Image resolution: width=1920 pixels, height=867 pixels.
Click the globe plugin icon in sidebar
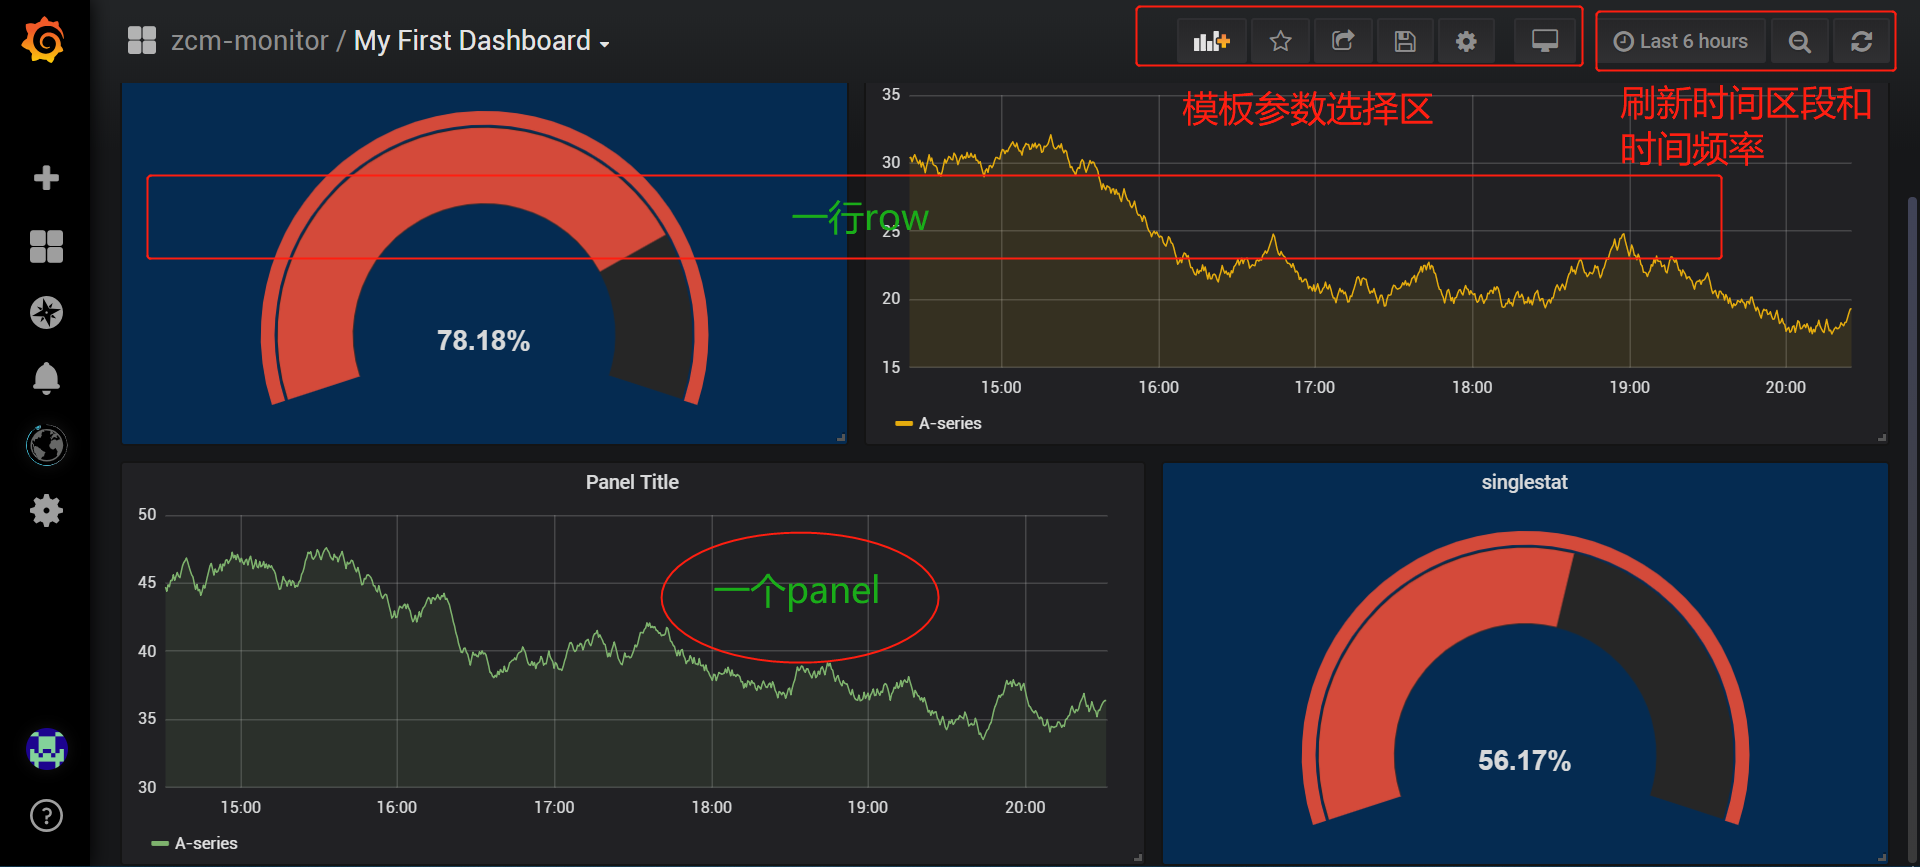(46, 445)
